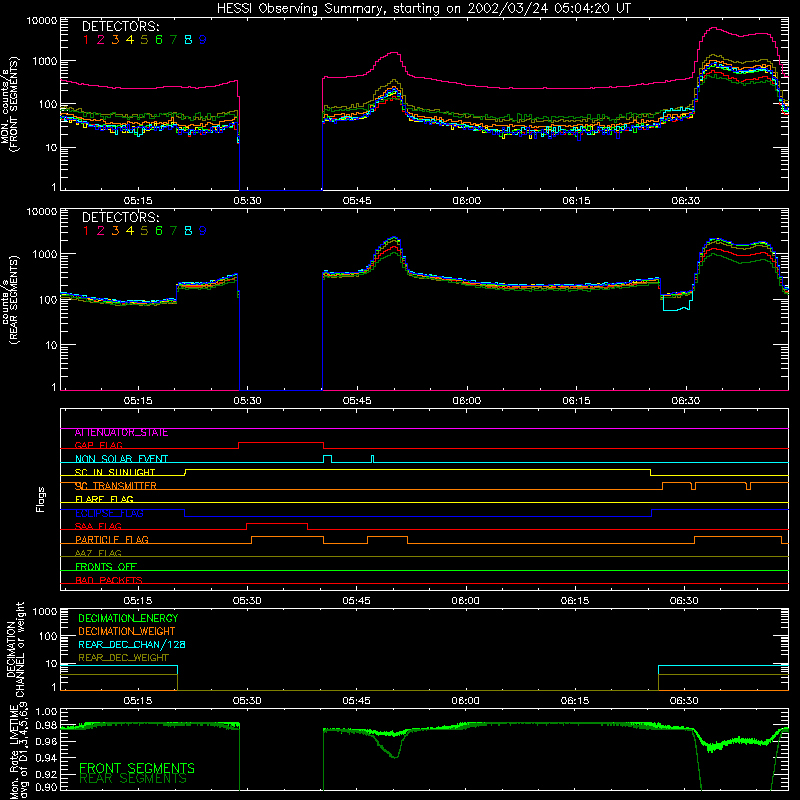Select the ATTENUATOR_STATE flag label
The width and height of the screenshot is (800, 800).
pyautogui.click(x=121, y=433)
